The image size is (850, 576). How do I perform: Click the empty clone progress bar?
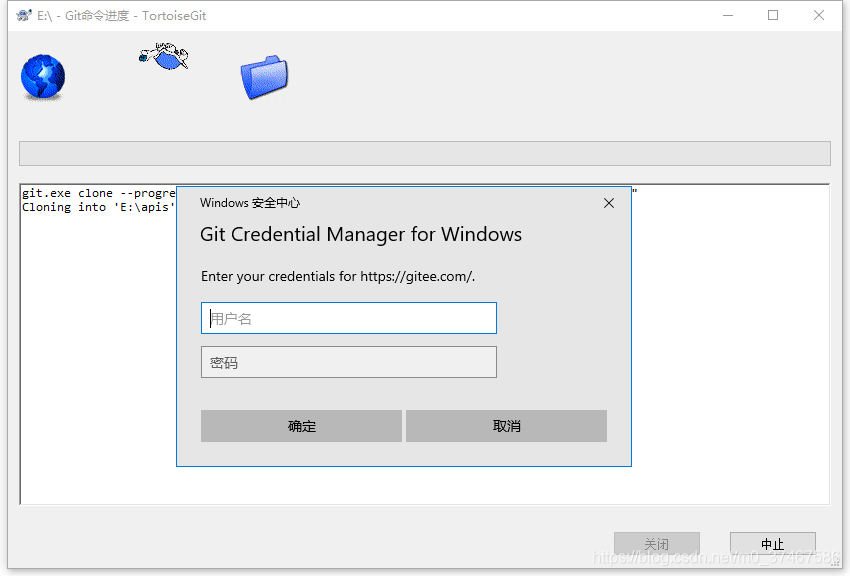[425, 153]
